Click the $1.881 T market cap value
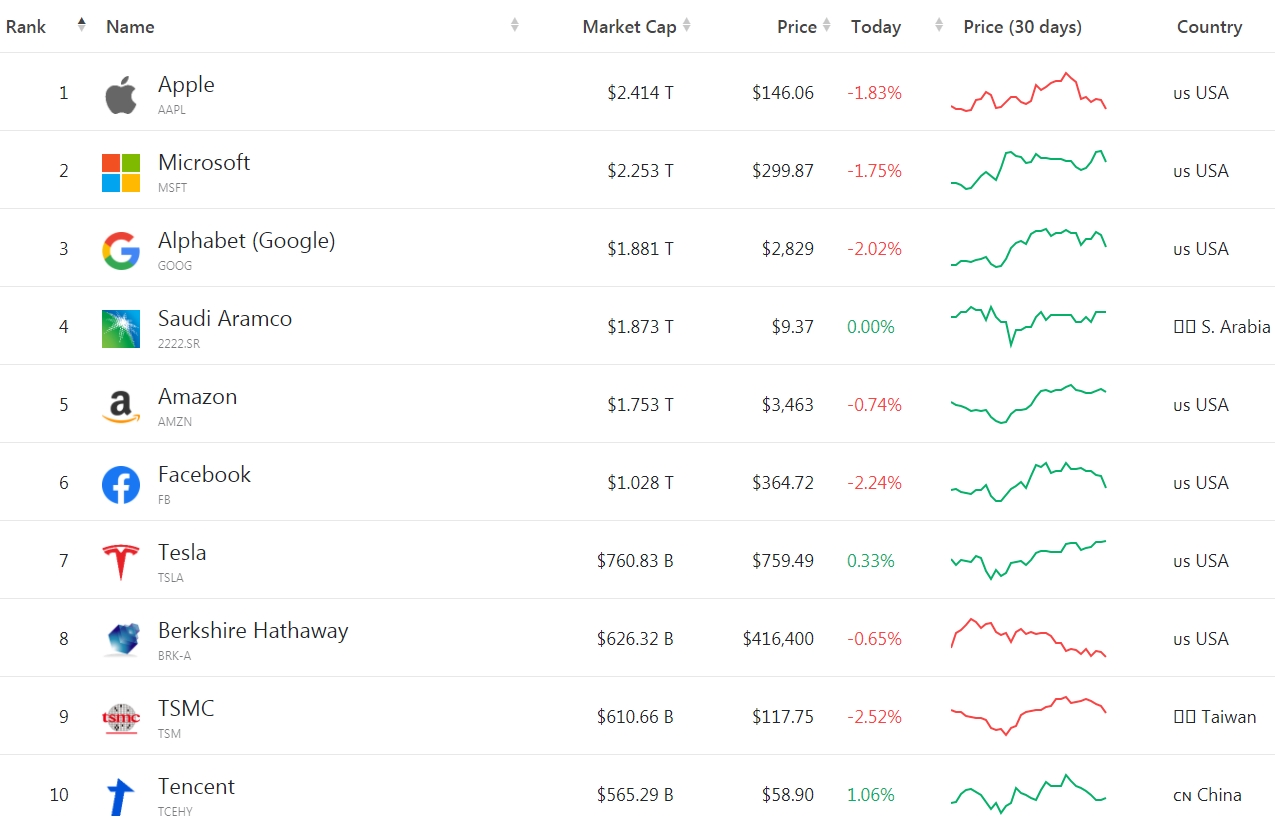 coord(640,249)
